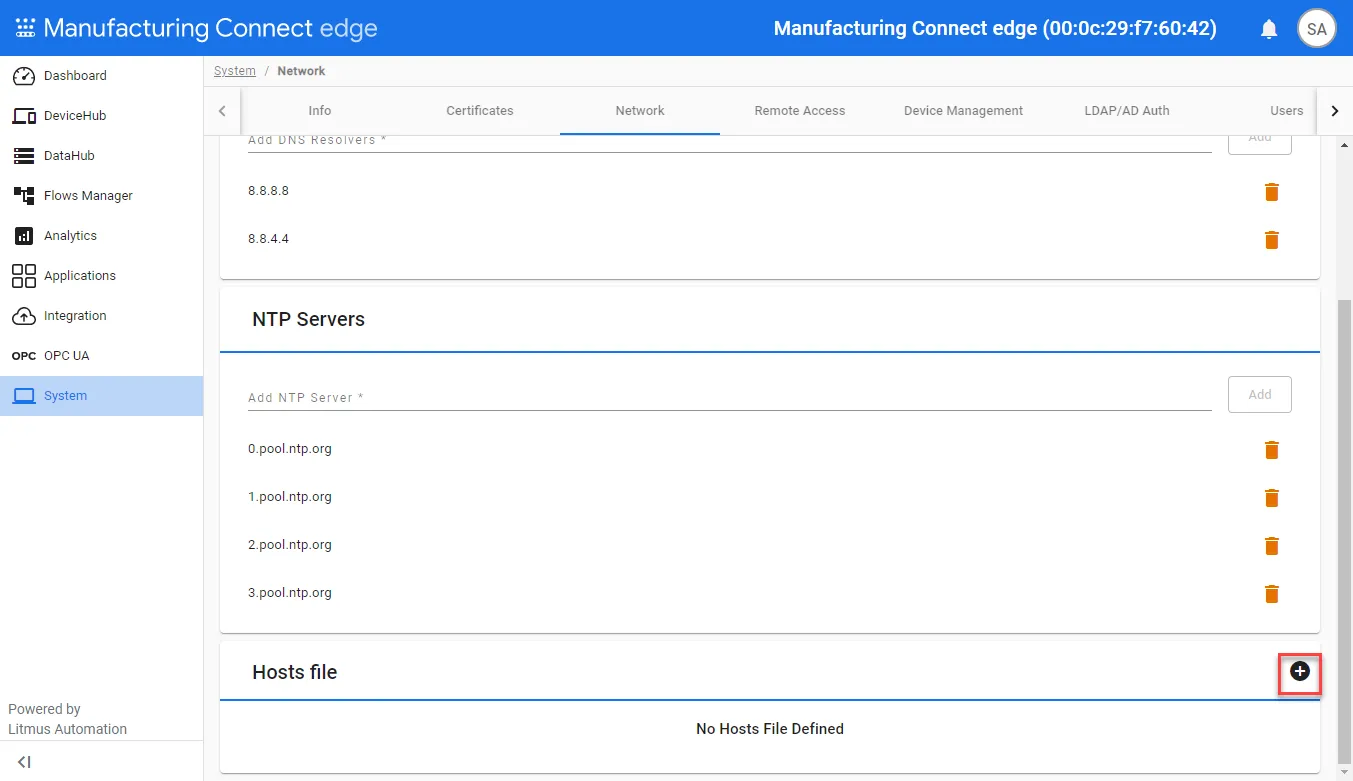The width and height of the screenshot is (1353, 781).
Task: Switch to the Remote Access tab
Action: pos(800,111)
